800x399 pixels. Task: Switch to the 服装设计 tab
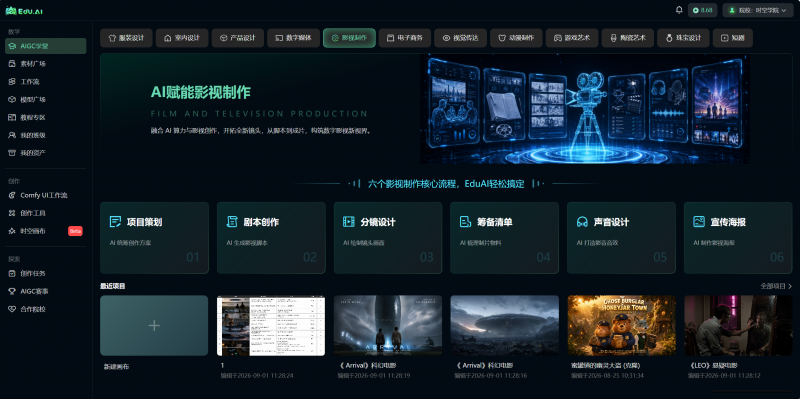126,38
